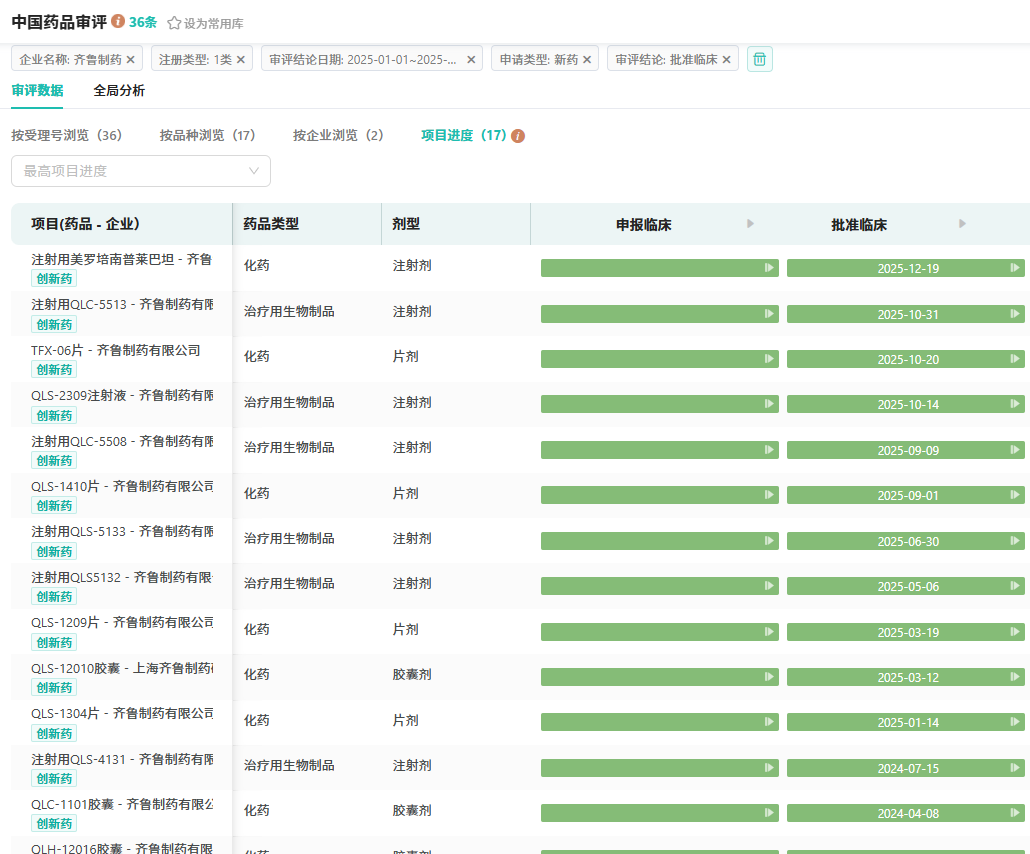Switch to the 全局分析 tab
The width and height of the screenshot is (1030, 854).
(119, 91)
